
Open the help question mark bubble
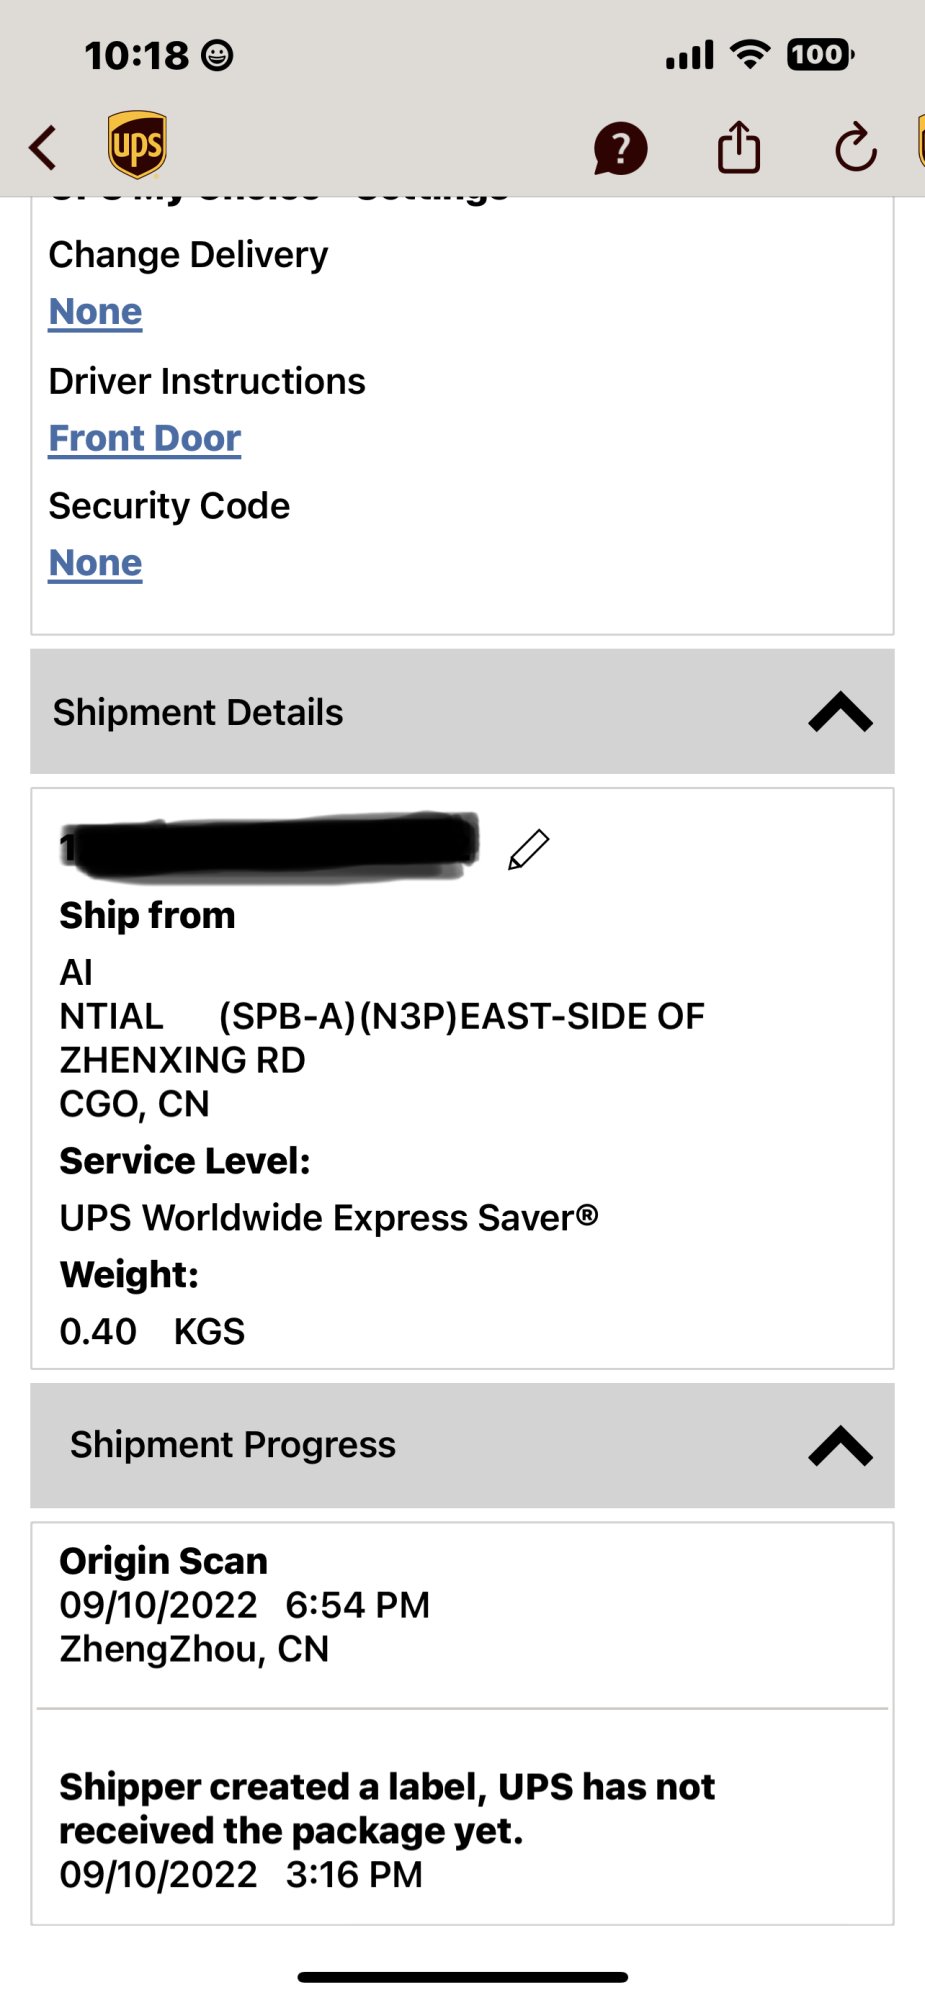tap(620, 149)
